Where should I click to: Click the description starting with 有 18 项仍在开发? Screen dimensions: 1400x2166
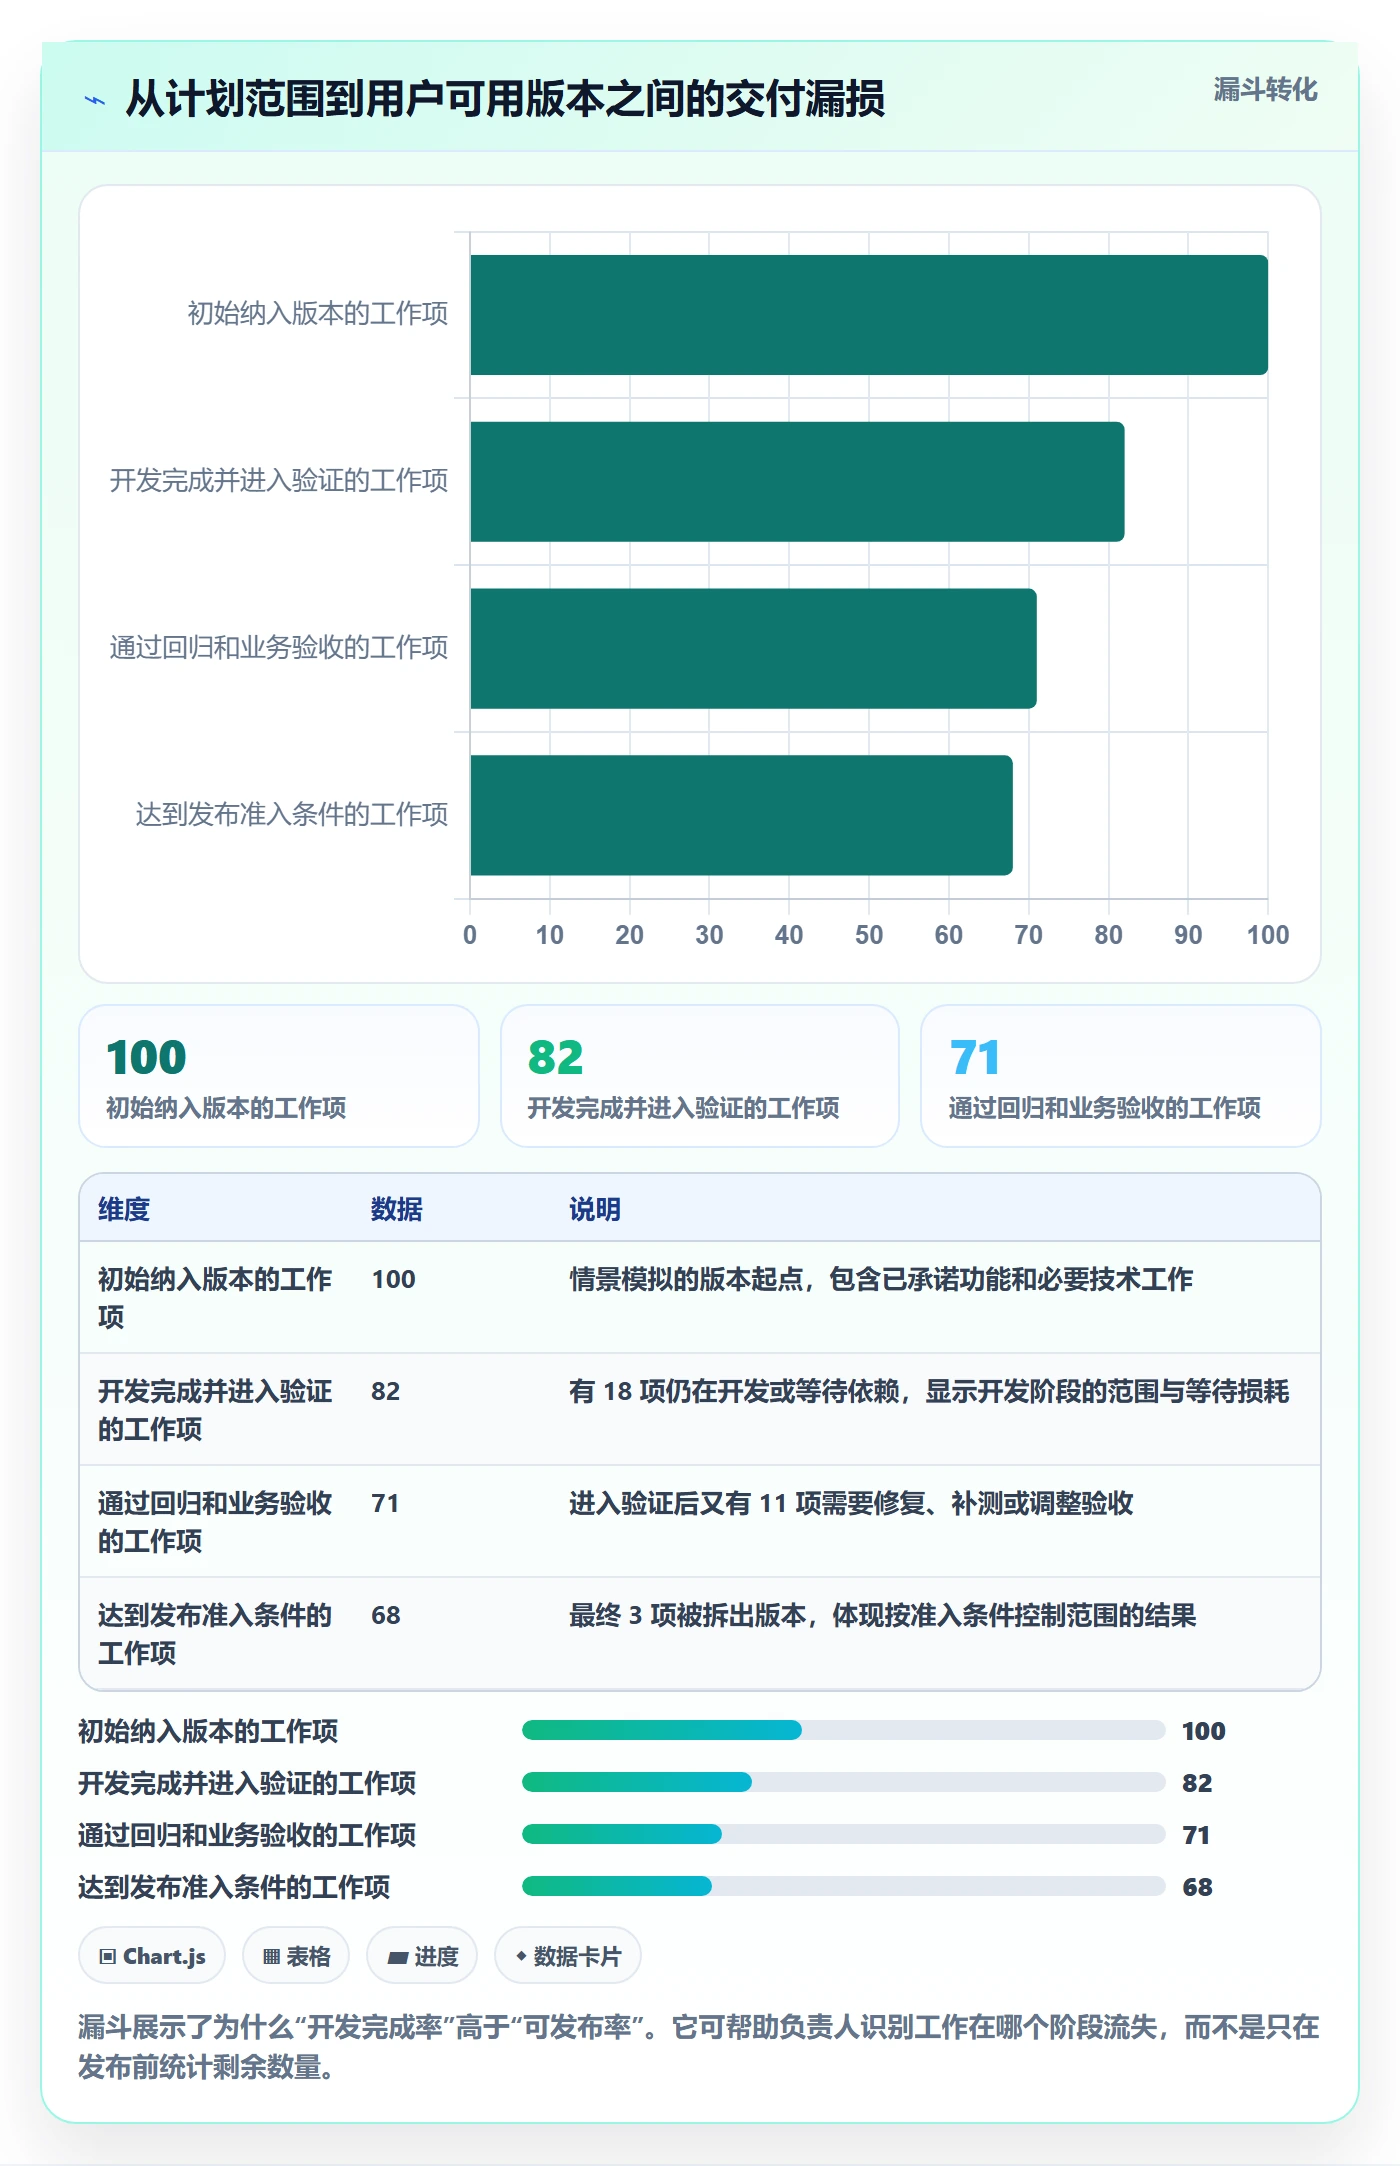(x=929, y=1391)
